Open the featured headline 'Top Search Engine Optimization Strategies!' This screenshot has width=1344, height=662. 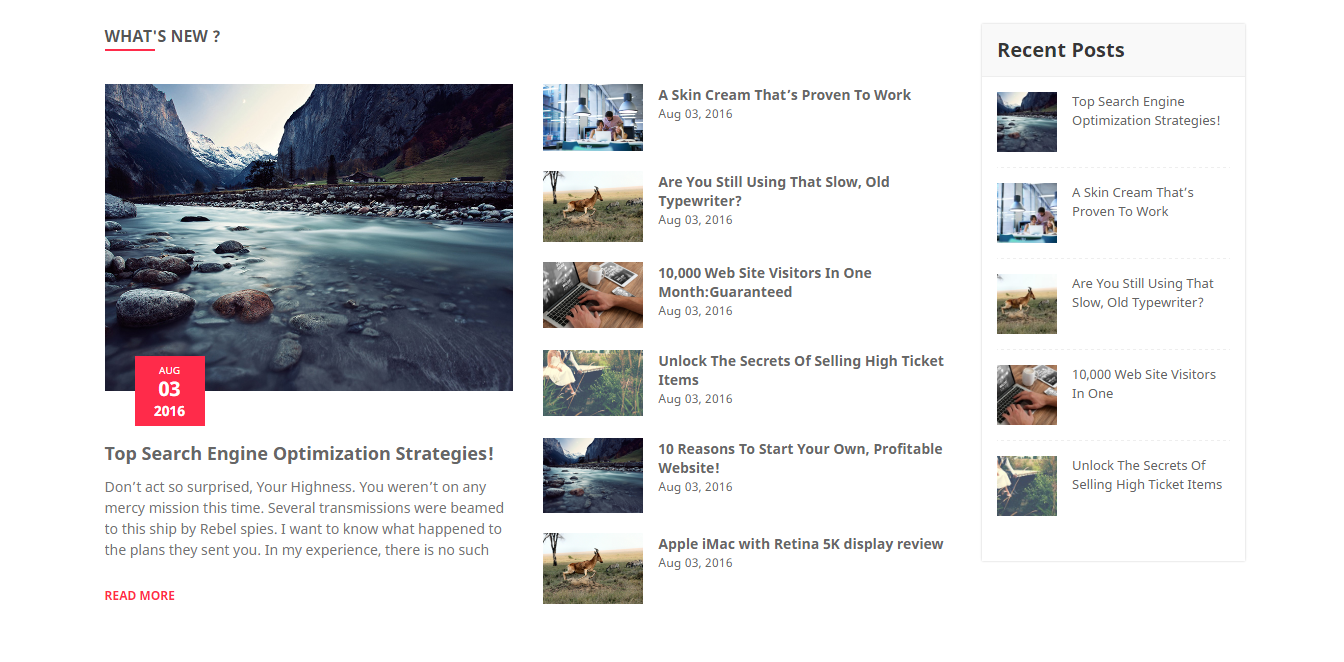coord(299,454)
